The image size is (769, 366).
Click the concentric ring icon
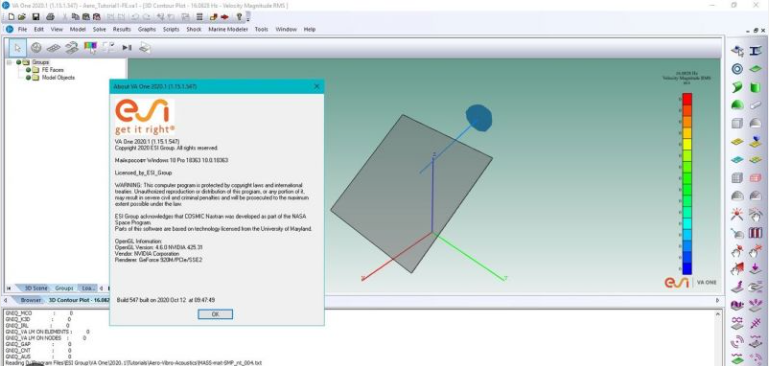coord(737,69)
